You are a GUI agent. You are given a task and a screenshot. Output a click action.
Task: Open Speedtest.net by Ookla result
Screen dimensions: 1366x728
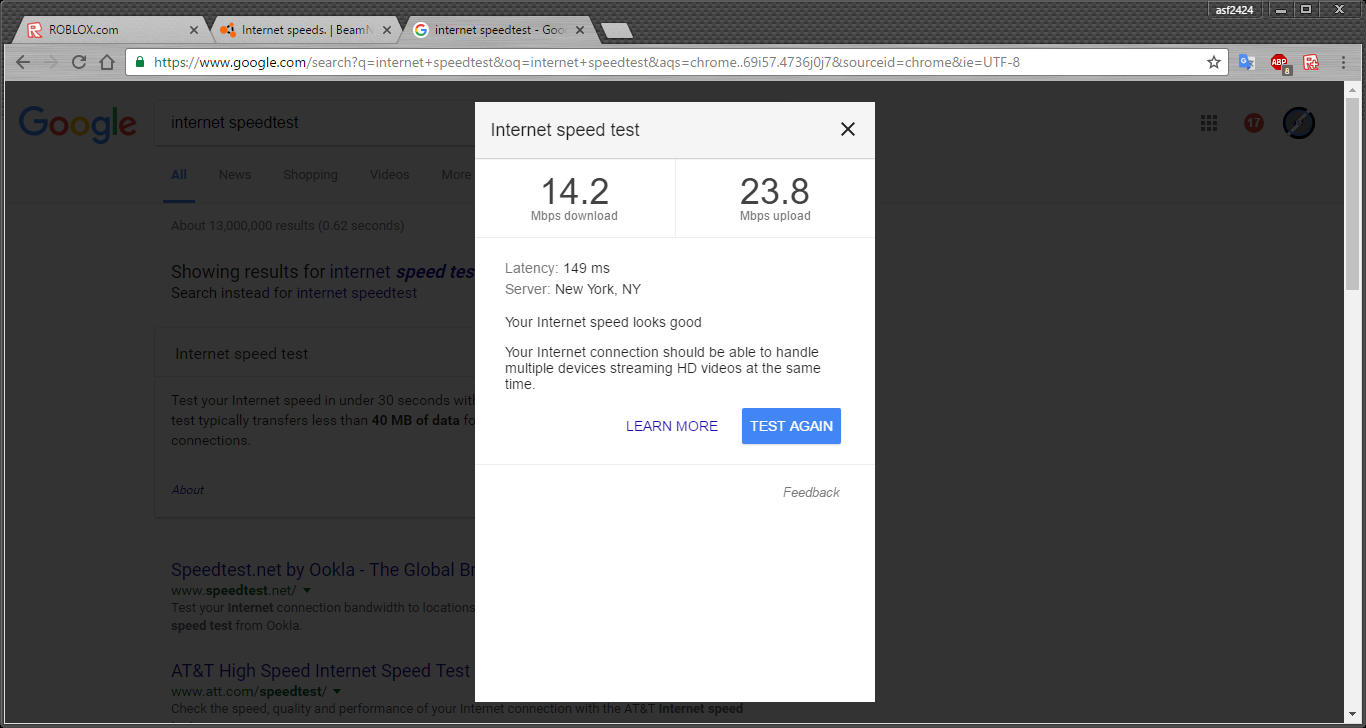[323, 570]
